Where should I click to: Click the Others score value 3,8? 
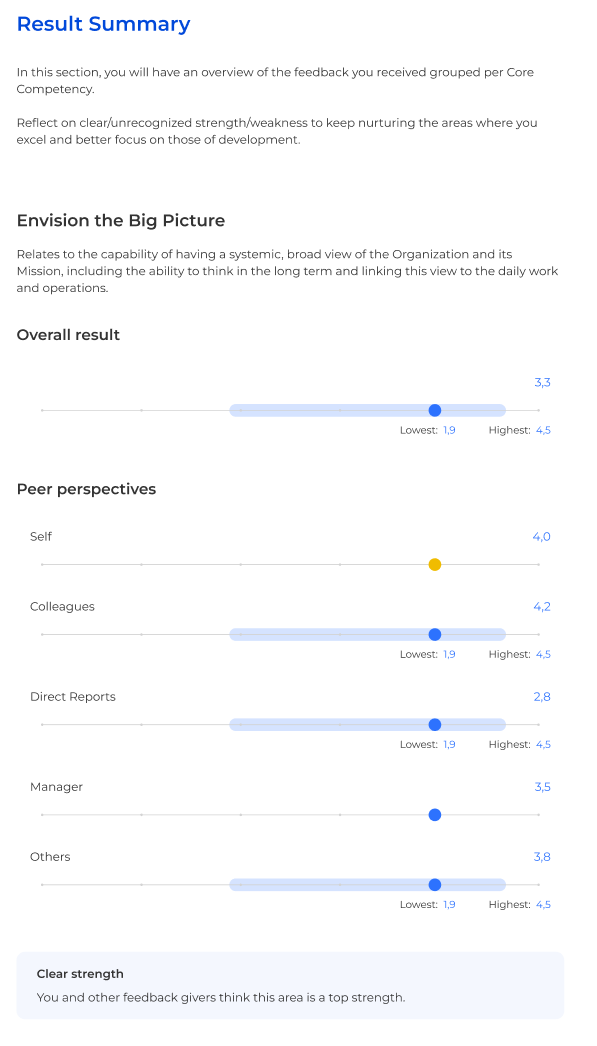[542, 857]
